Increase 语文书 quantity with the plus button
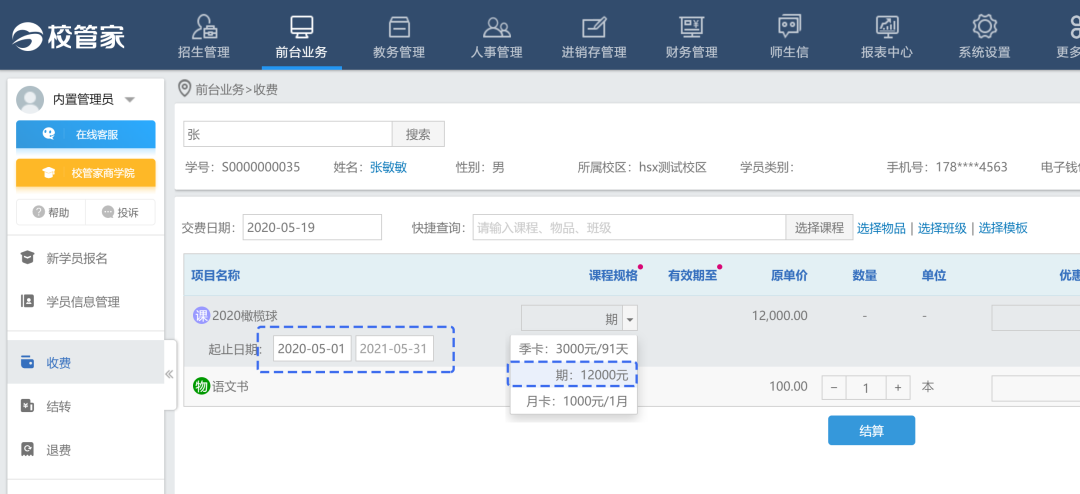Screen dimensions: 1080x494 (x=900, y=387)
